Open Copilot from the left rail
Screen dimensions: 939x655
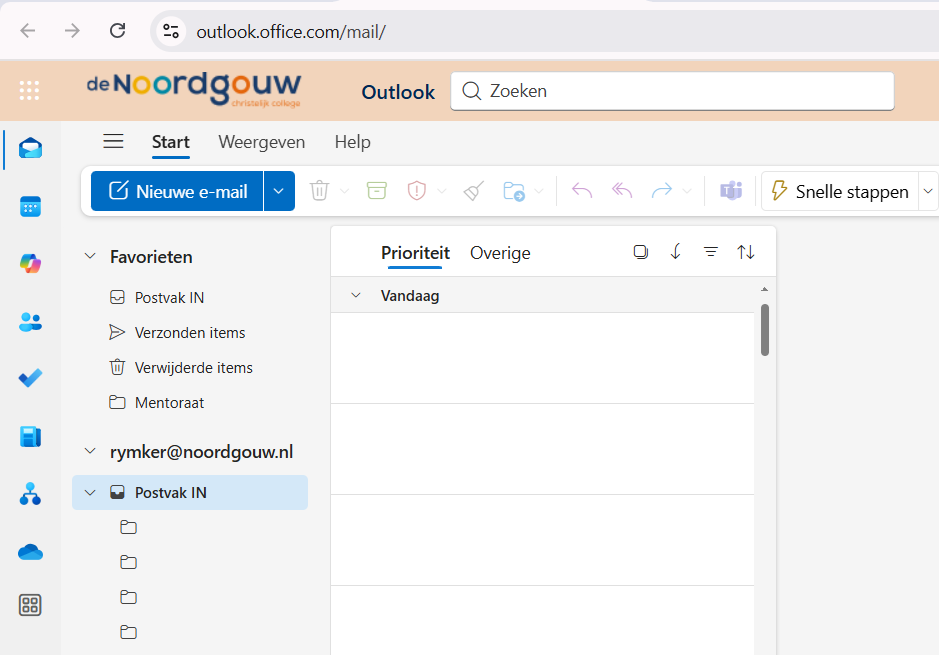tap(30, 264)
